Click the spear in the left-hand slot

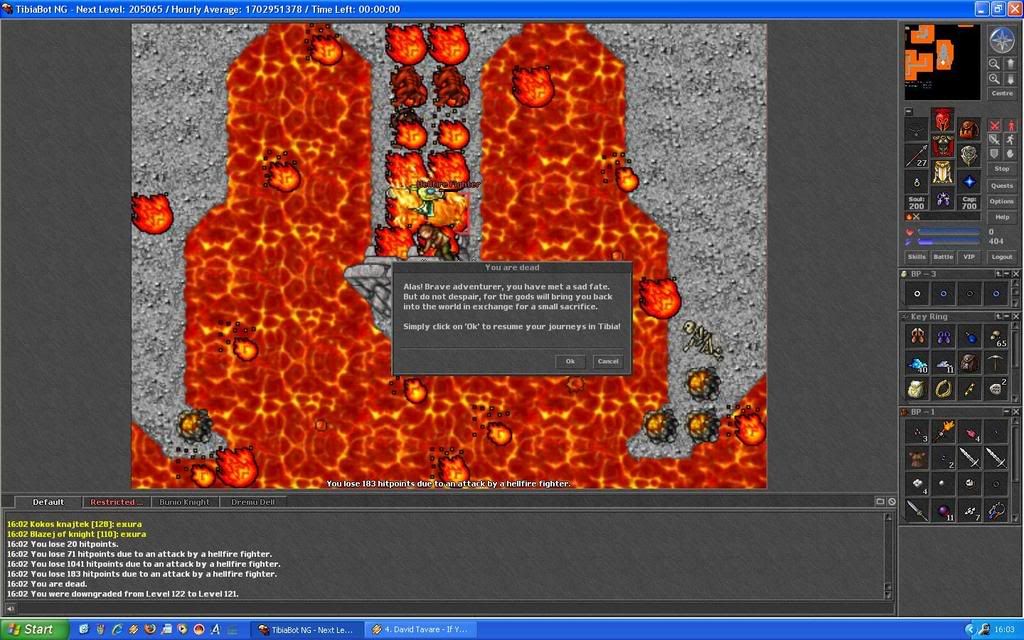coord(916,157)
